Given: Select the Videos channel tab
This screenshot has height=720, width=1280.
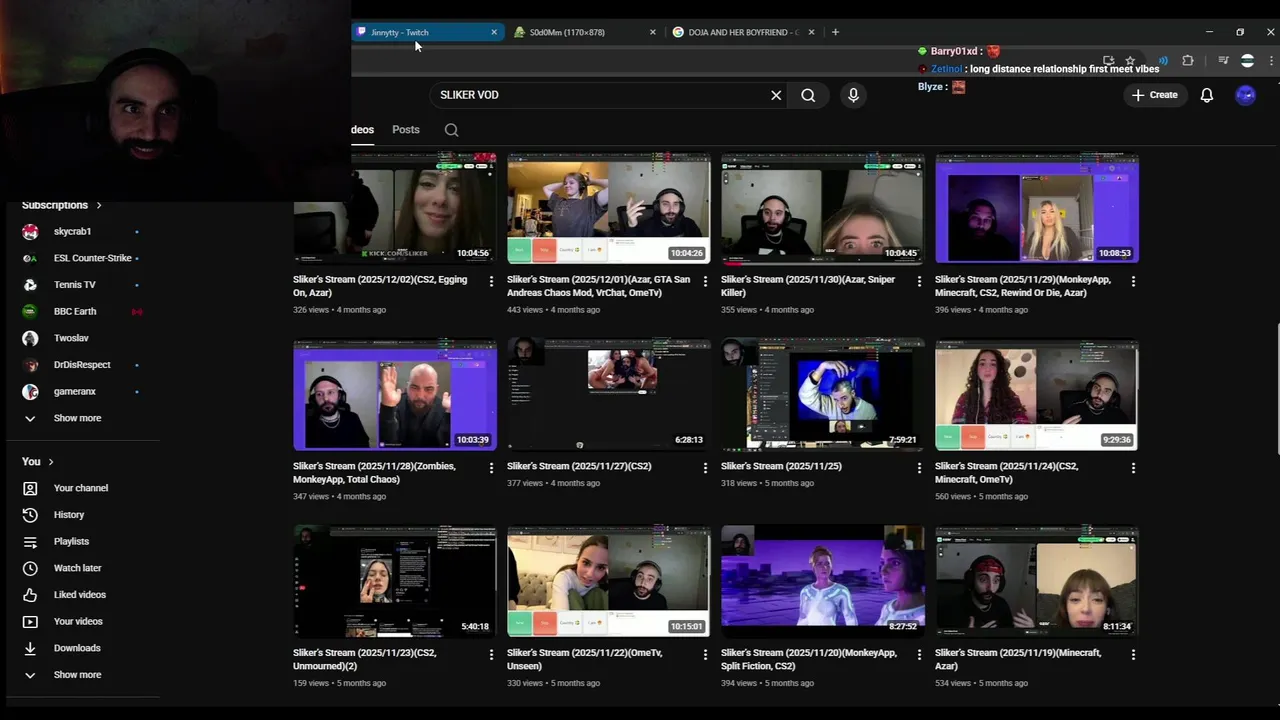Looking at the screenshot, I should click(362, 130).
